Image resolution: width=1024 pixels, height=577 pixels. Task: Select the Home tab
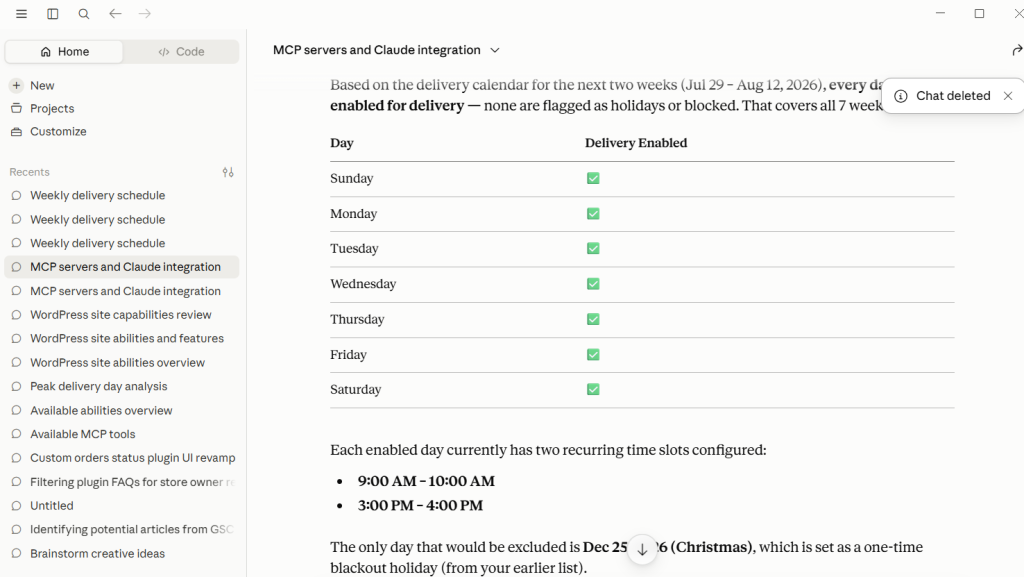[x=64, y=52]
